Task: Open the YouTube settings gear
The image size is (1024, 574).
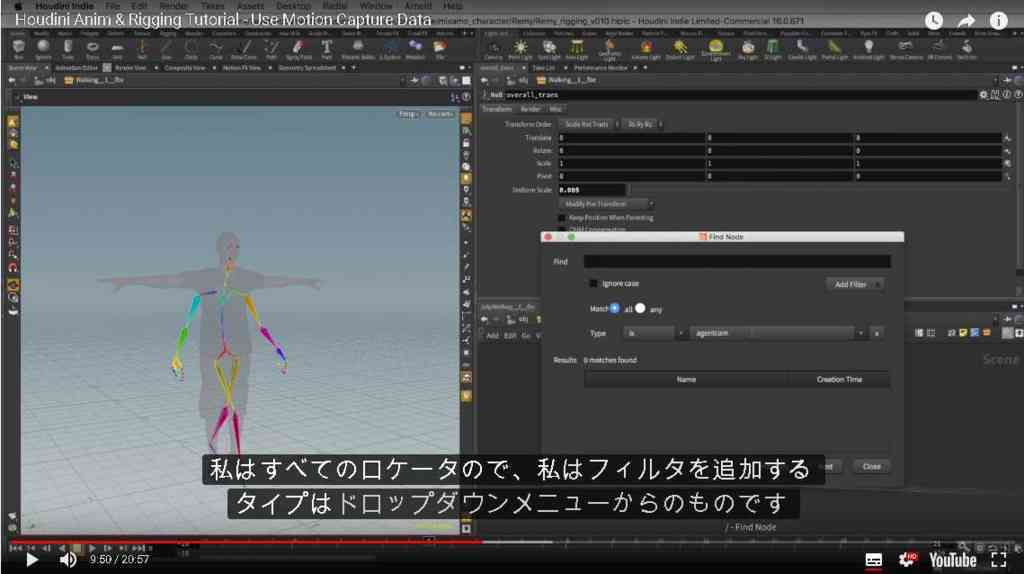Action: coord(907,560)
